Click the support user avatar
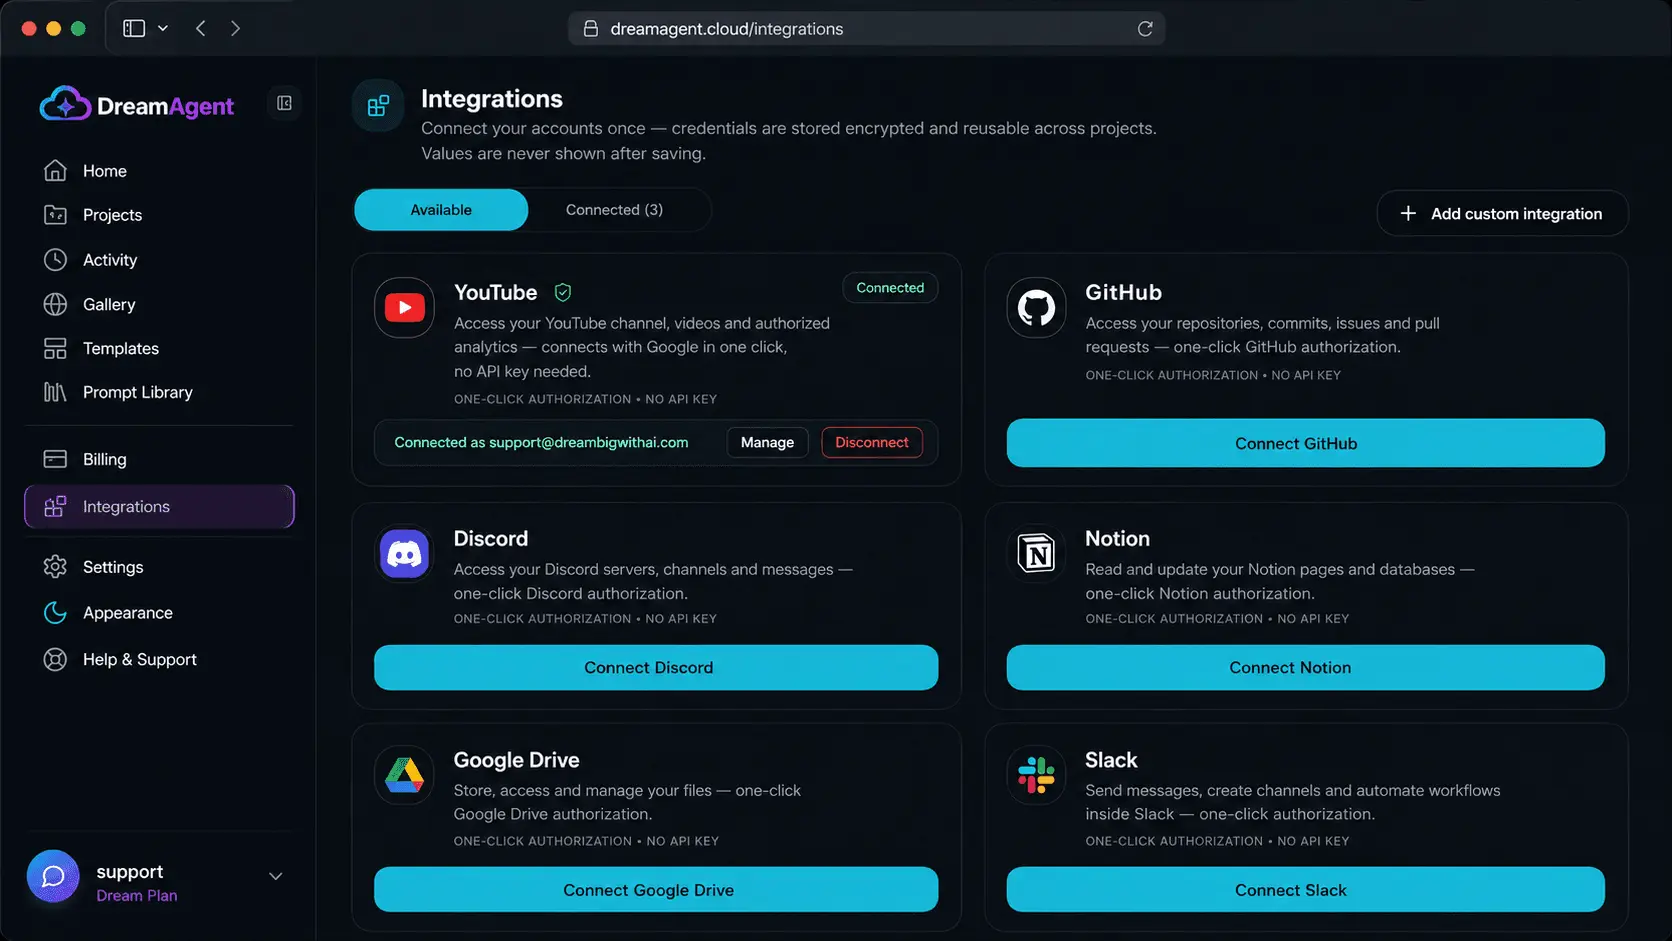1672x941 pixels. [x=53, y=877]
